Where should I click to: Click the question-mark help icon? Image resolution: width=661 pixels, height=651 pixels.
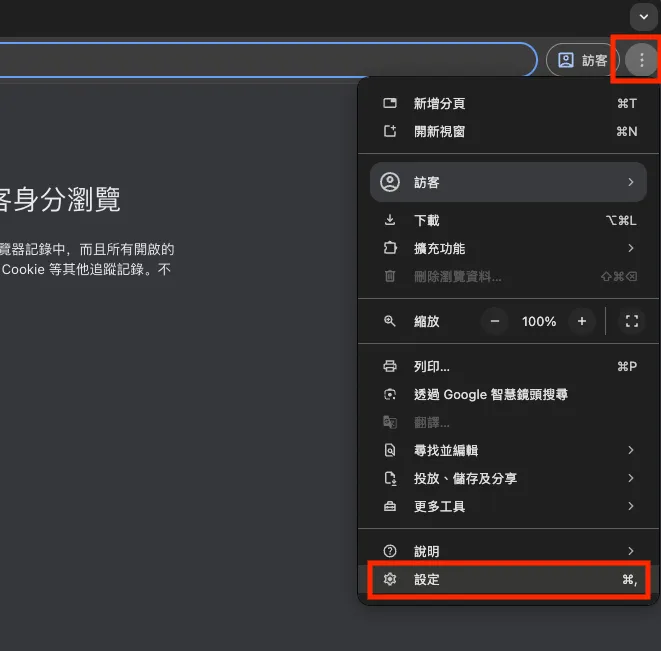[390, 551]
